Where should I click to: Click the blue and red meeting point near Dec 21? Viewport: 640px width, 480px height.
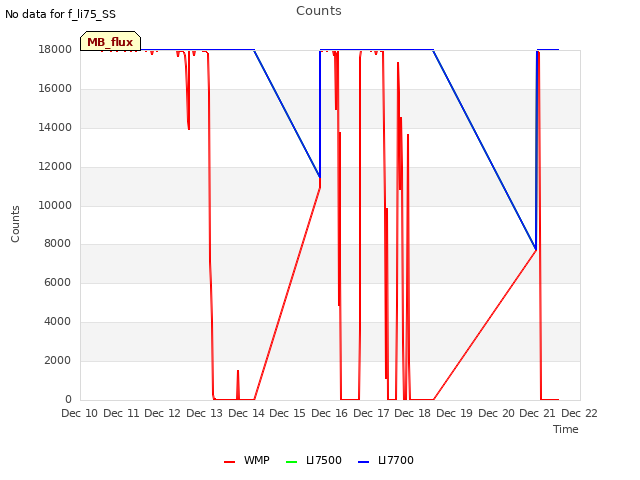536,250
